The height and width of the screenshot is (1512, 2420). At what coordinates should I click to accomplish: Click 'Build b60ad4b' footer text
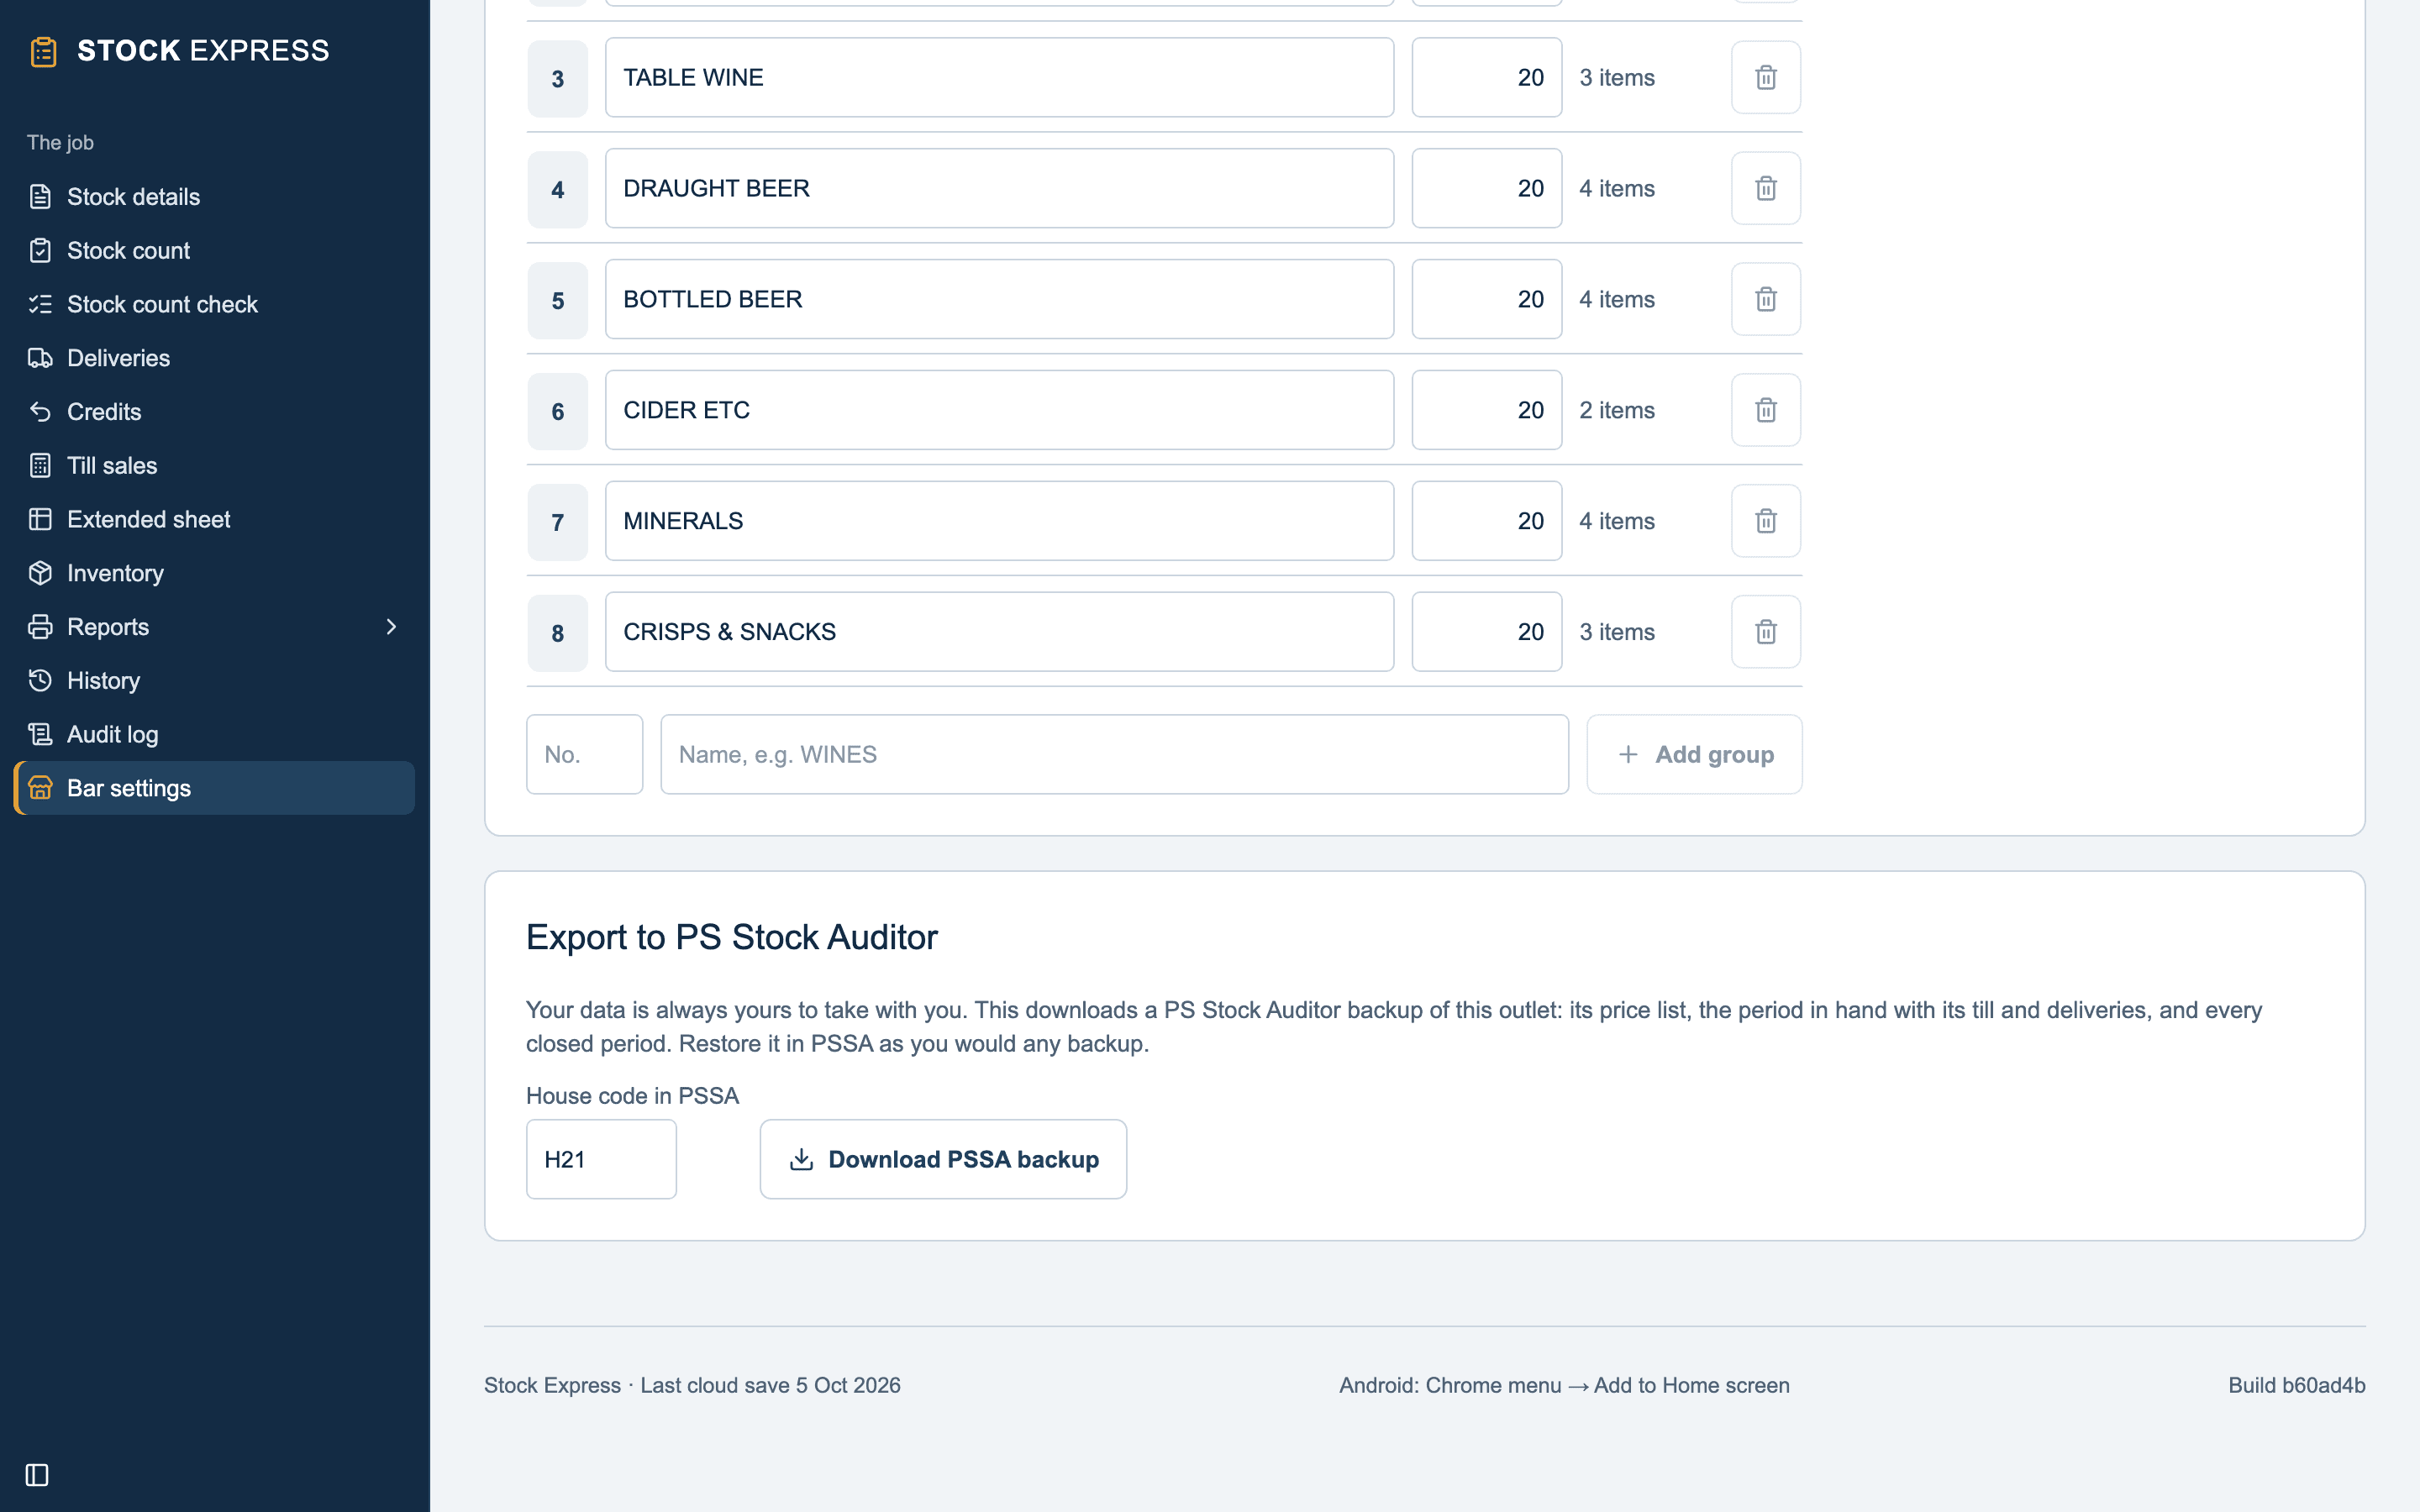click(x=2296, y=1385)
